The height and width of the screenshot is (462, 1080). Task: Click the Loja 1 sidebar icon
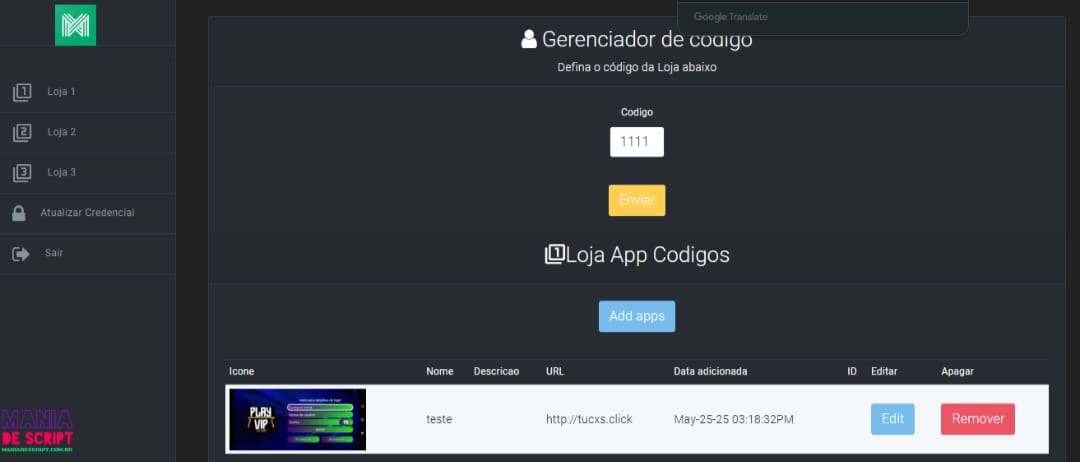pos(22,92)
